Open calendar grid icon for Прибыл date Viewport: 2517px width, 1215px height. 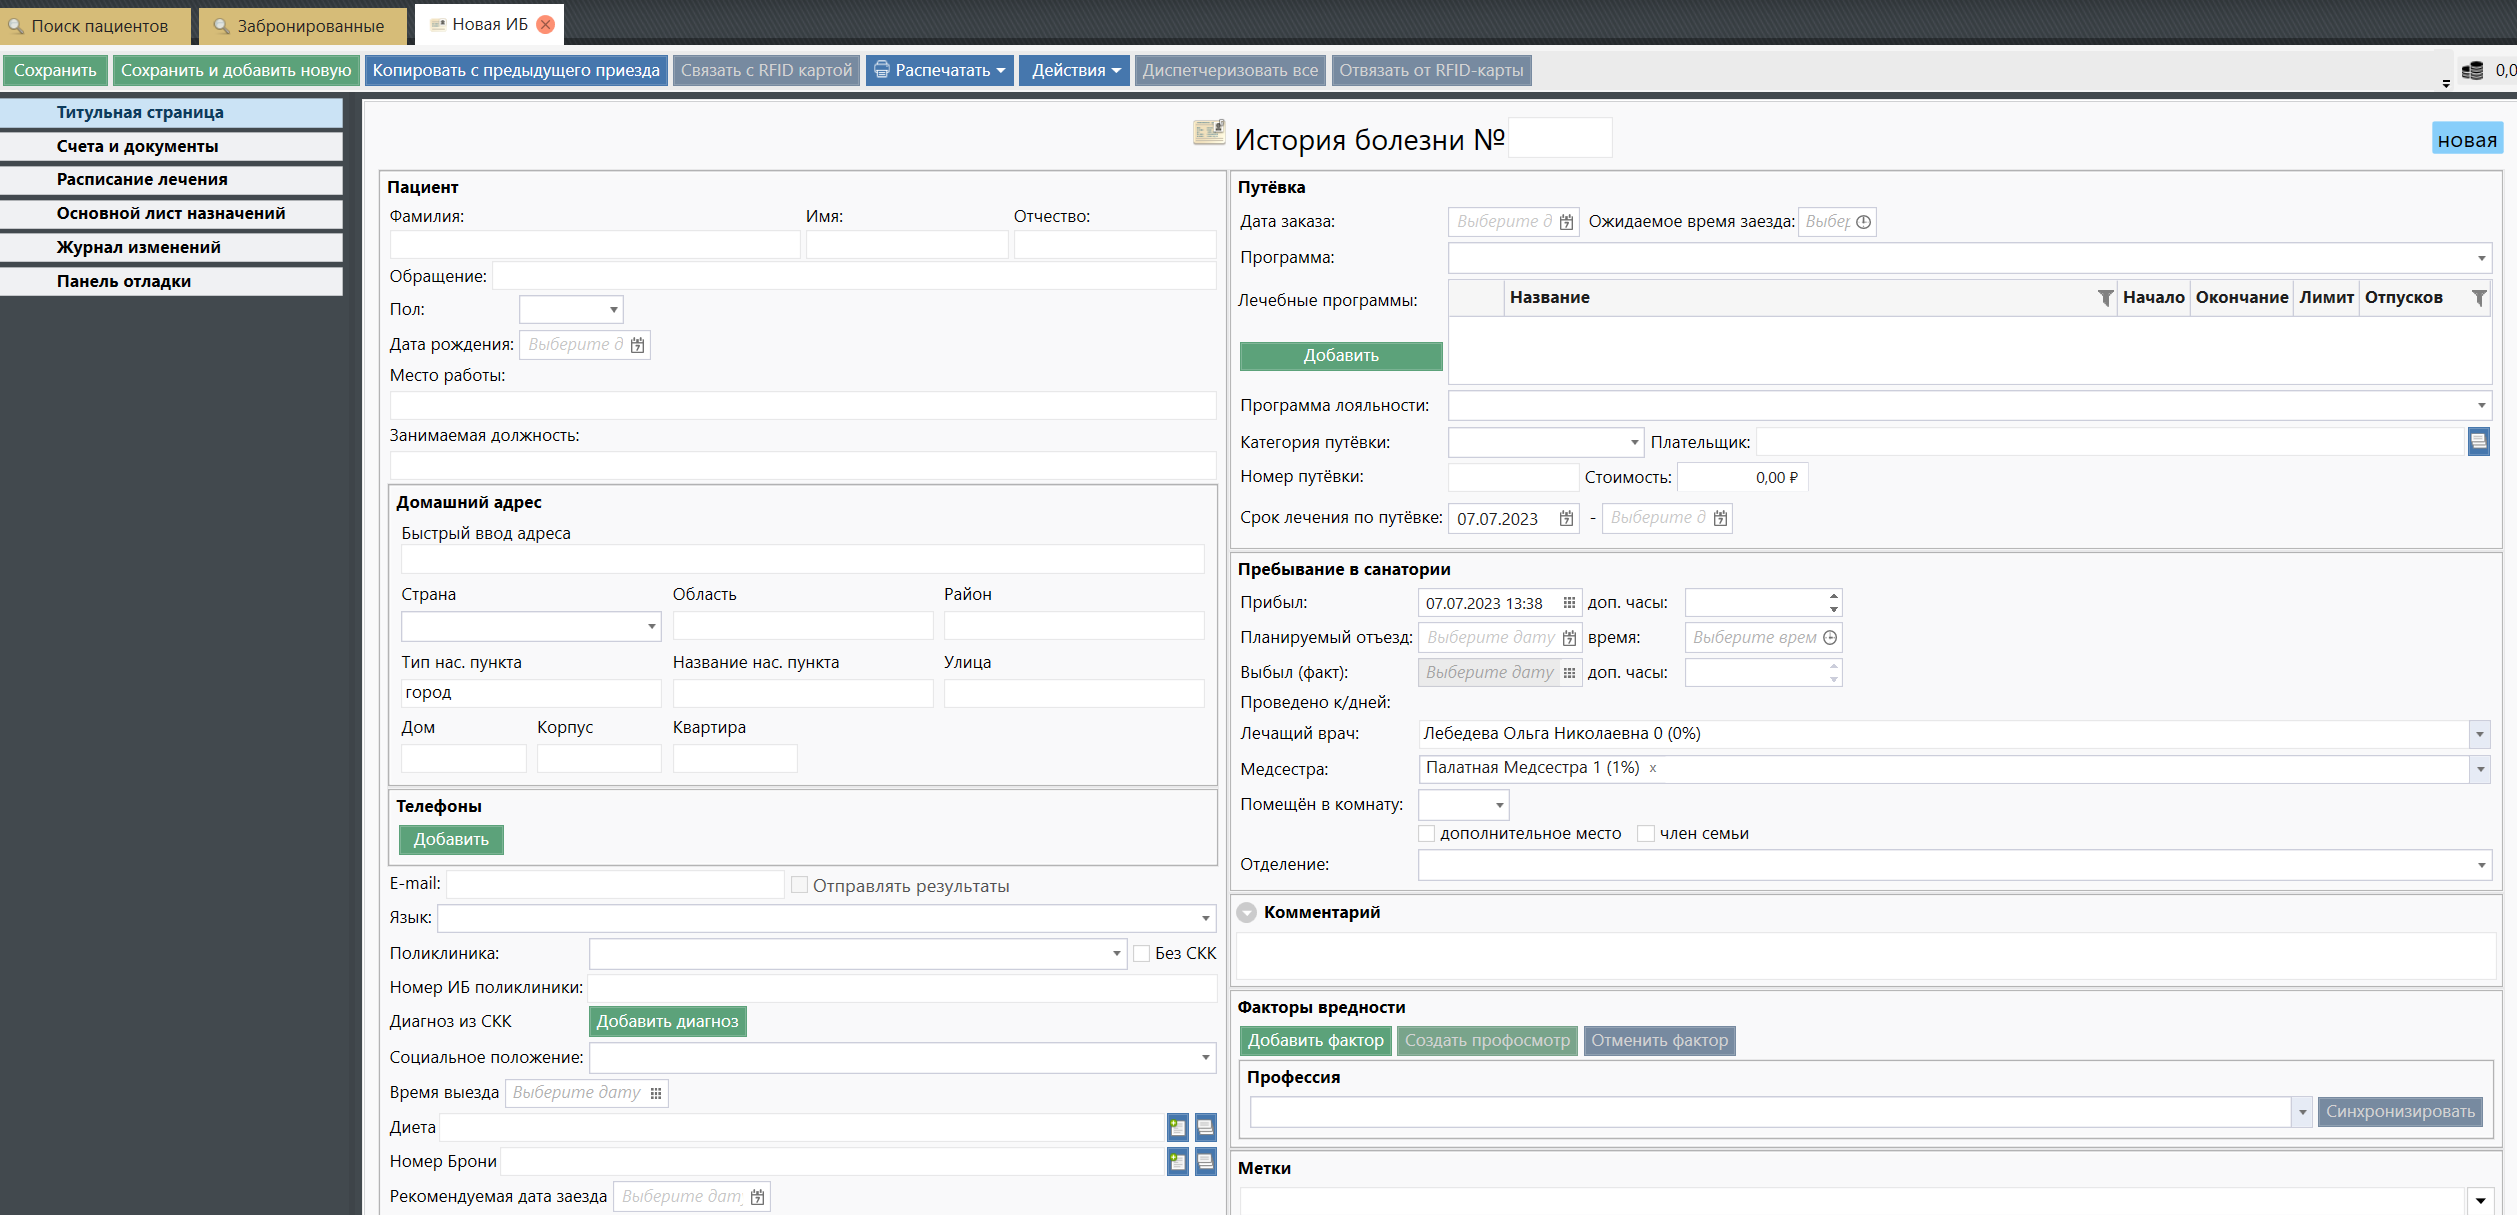1569,603
